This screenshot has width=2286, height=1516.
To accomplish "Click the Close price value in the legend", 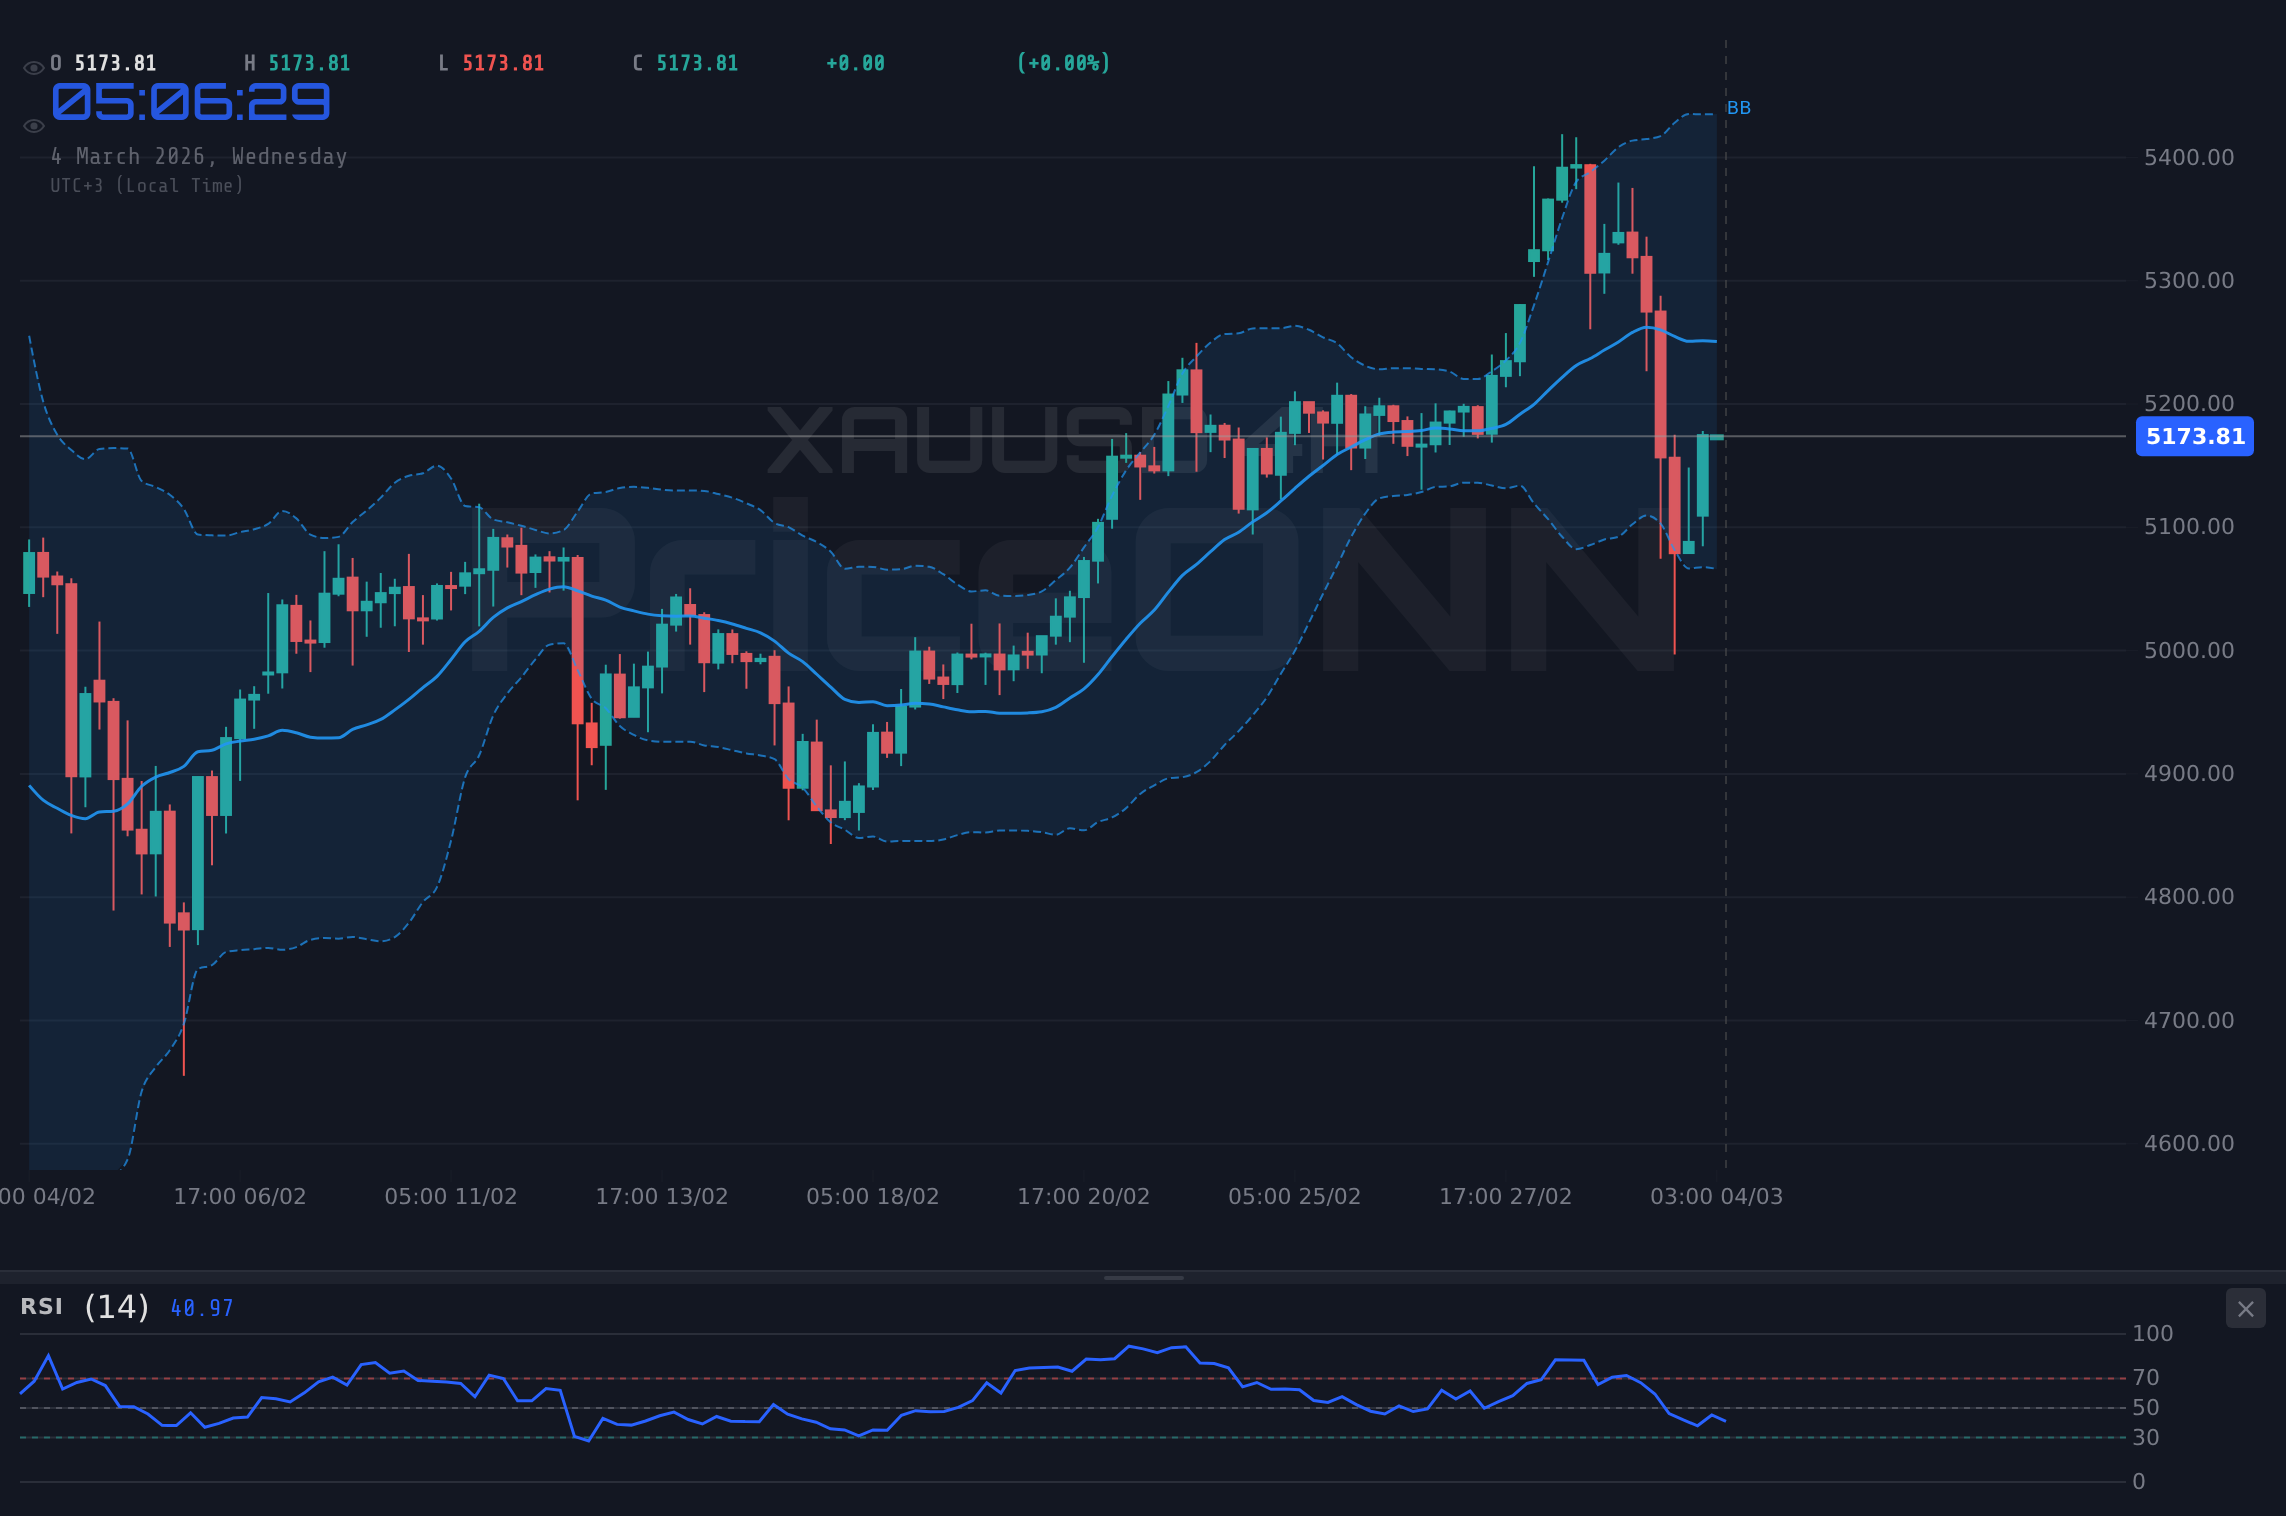I will point(696,63).
